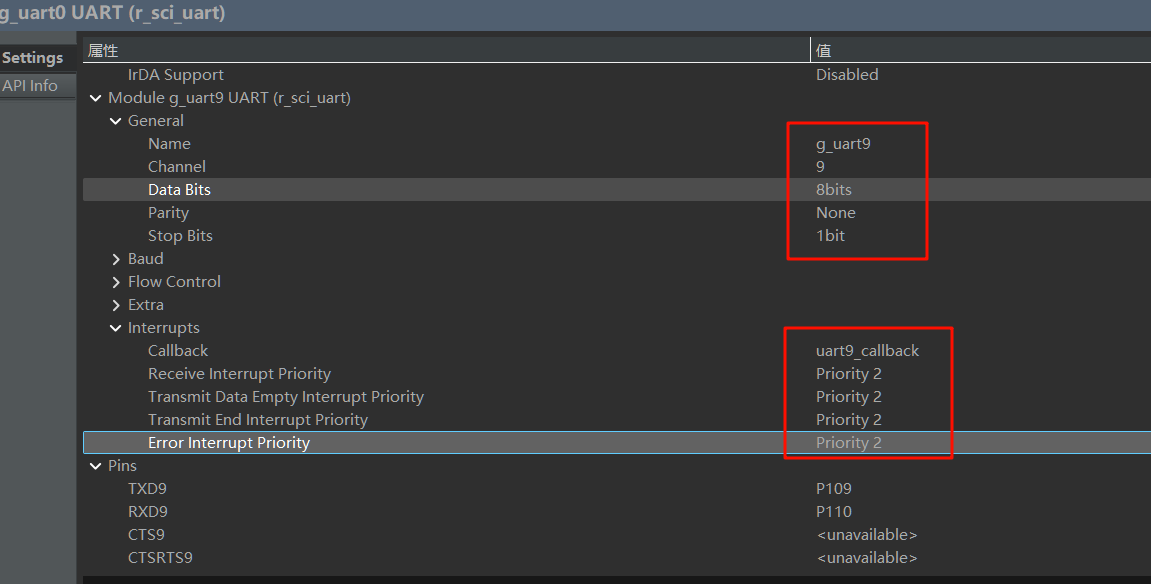Open Error Interrupt Priority 2 value
This screenshot has height=584, width=1151.
tap(849, 442)
